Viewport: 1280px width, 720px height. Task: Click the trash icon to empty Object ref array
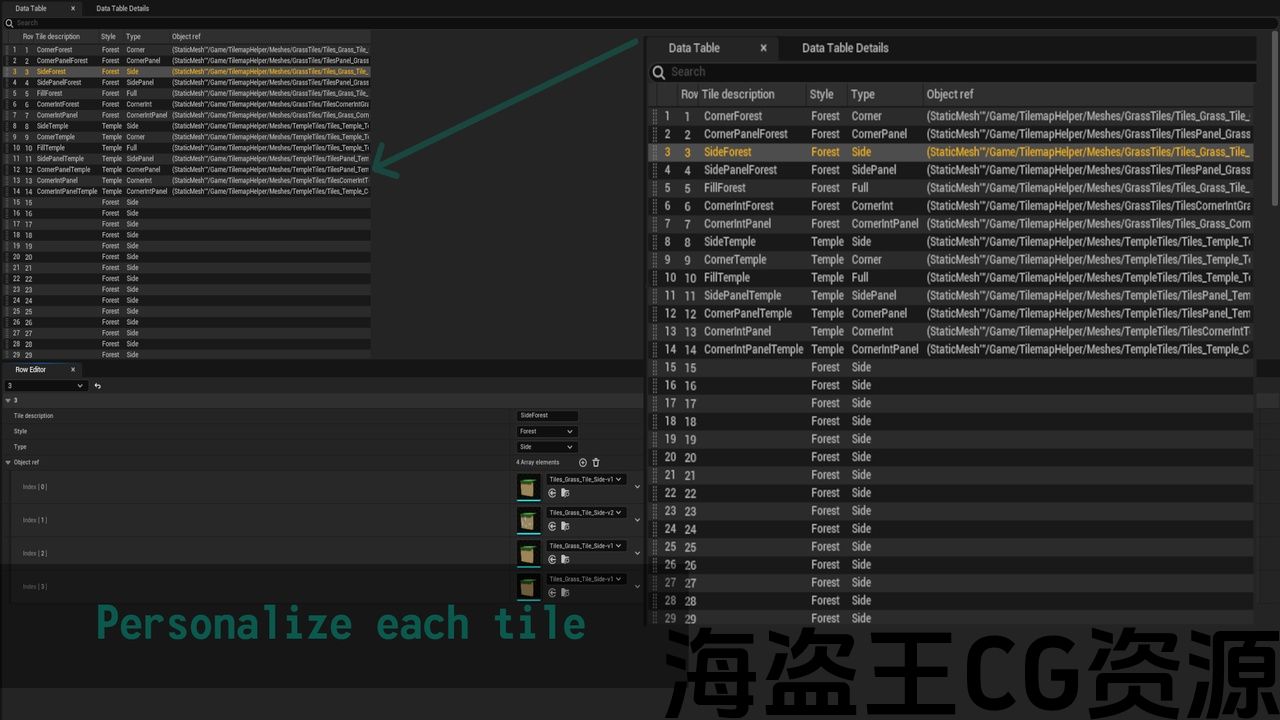(596, 462)
